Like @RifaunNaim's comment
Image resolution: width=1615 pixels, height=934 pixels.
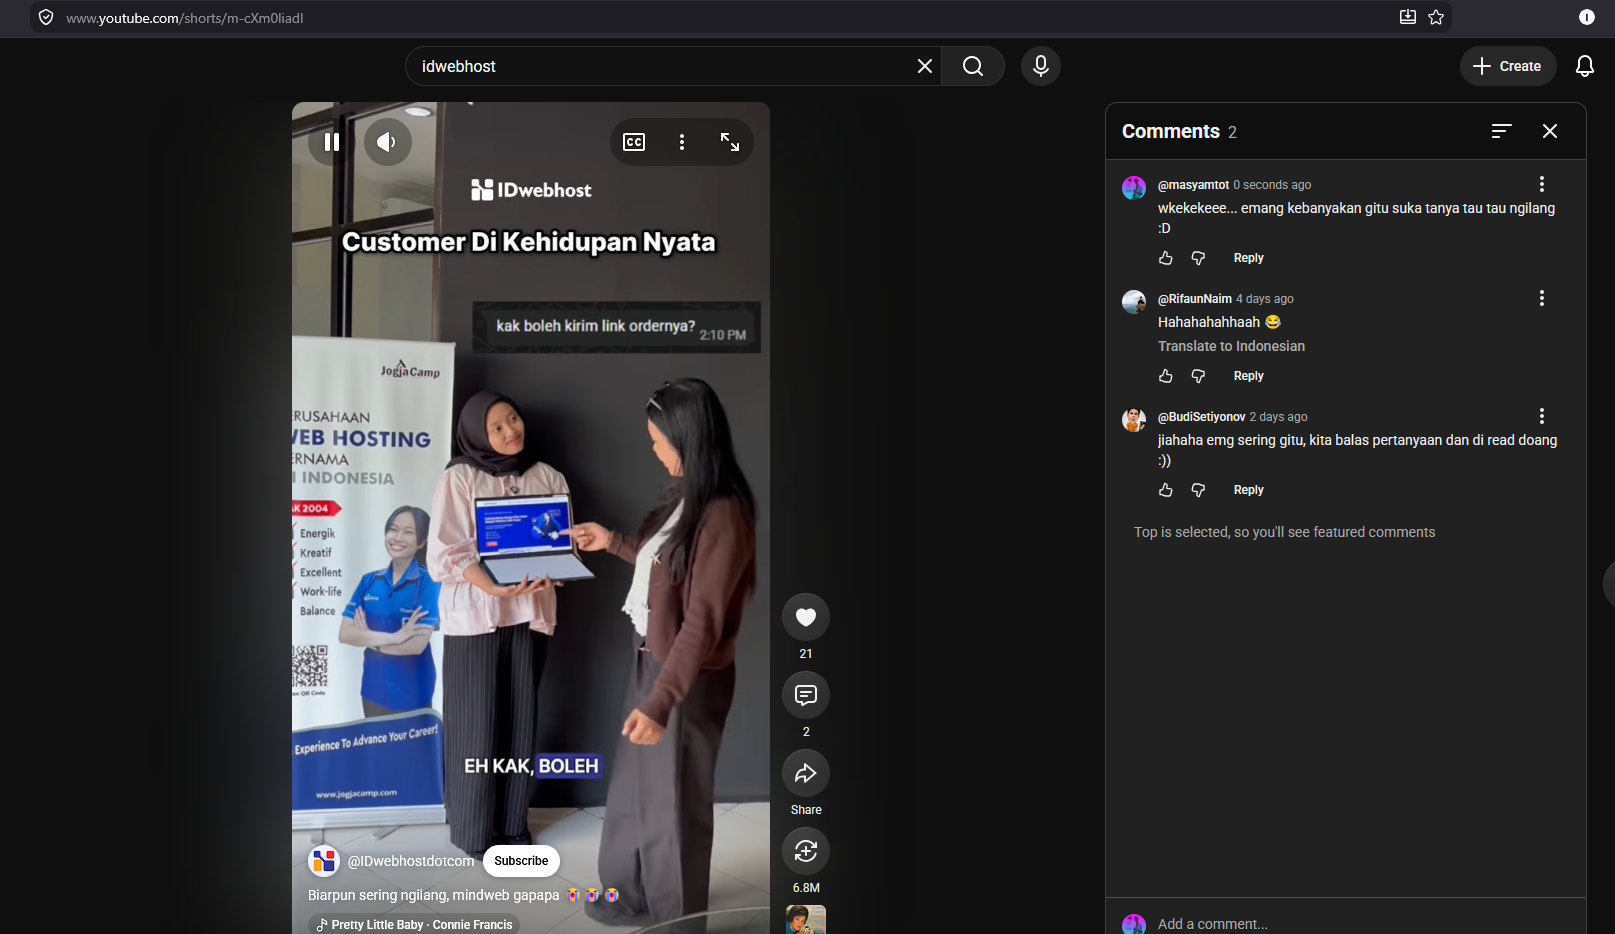click(1166, 376)
